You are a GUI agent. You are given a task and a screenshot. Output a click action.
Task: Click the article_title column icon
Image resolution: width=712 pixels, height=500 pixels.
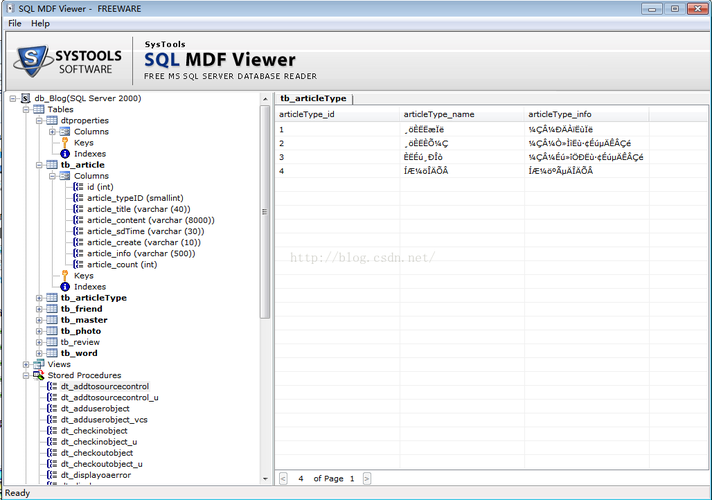point(78,209)
